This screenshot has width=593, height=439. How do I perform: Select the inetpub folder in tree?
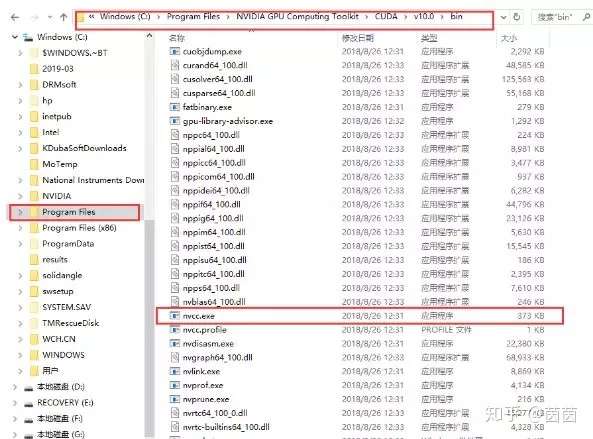click(x=57, y=116)
